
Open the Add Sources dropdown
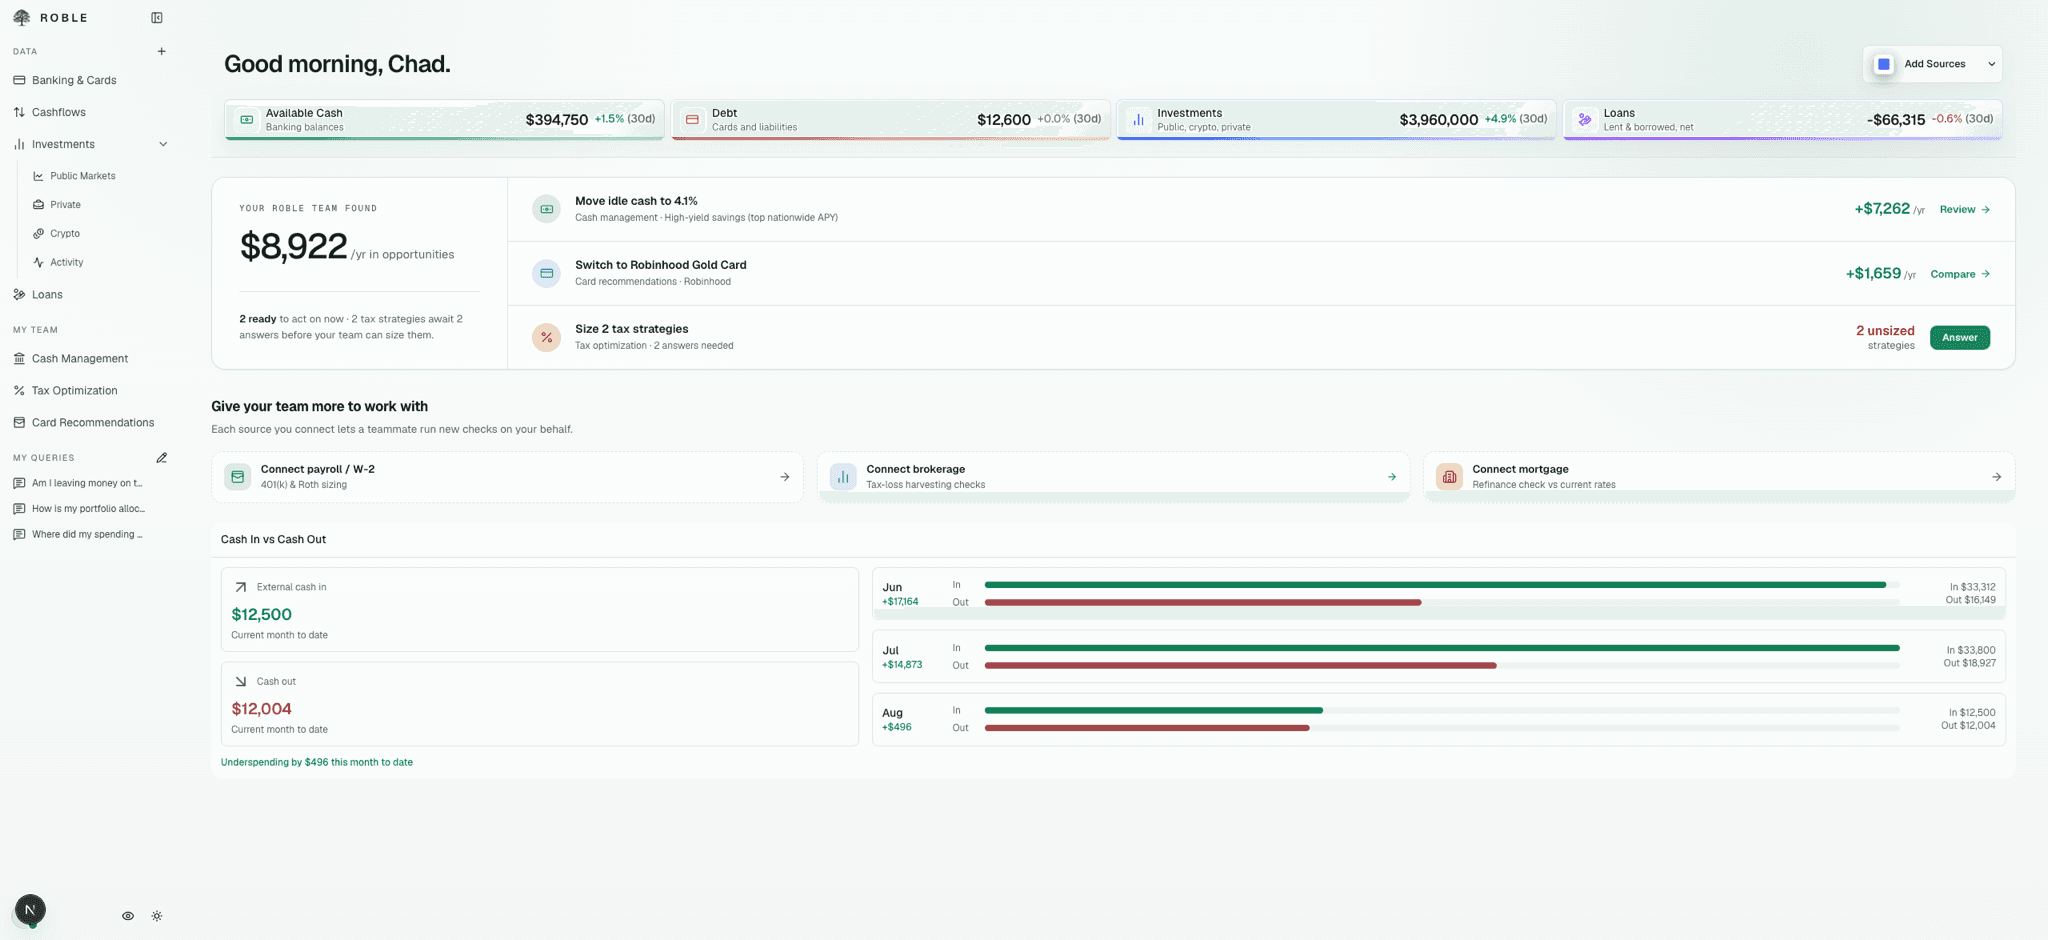[x=1932, y=64]
